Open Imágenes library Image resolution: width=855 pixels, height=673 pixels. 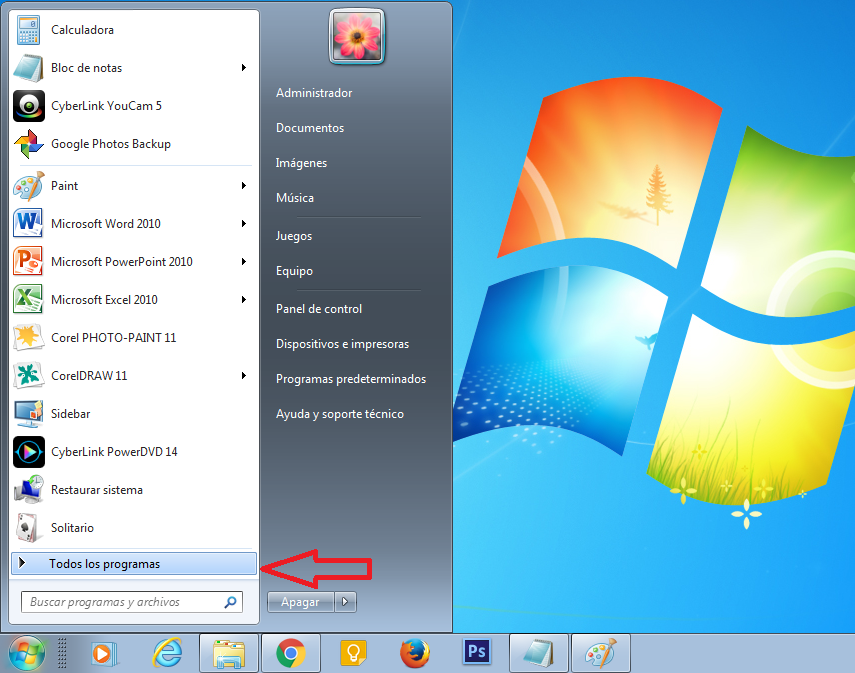pyautogui.click(x=302, y=163)
